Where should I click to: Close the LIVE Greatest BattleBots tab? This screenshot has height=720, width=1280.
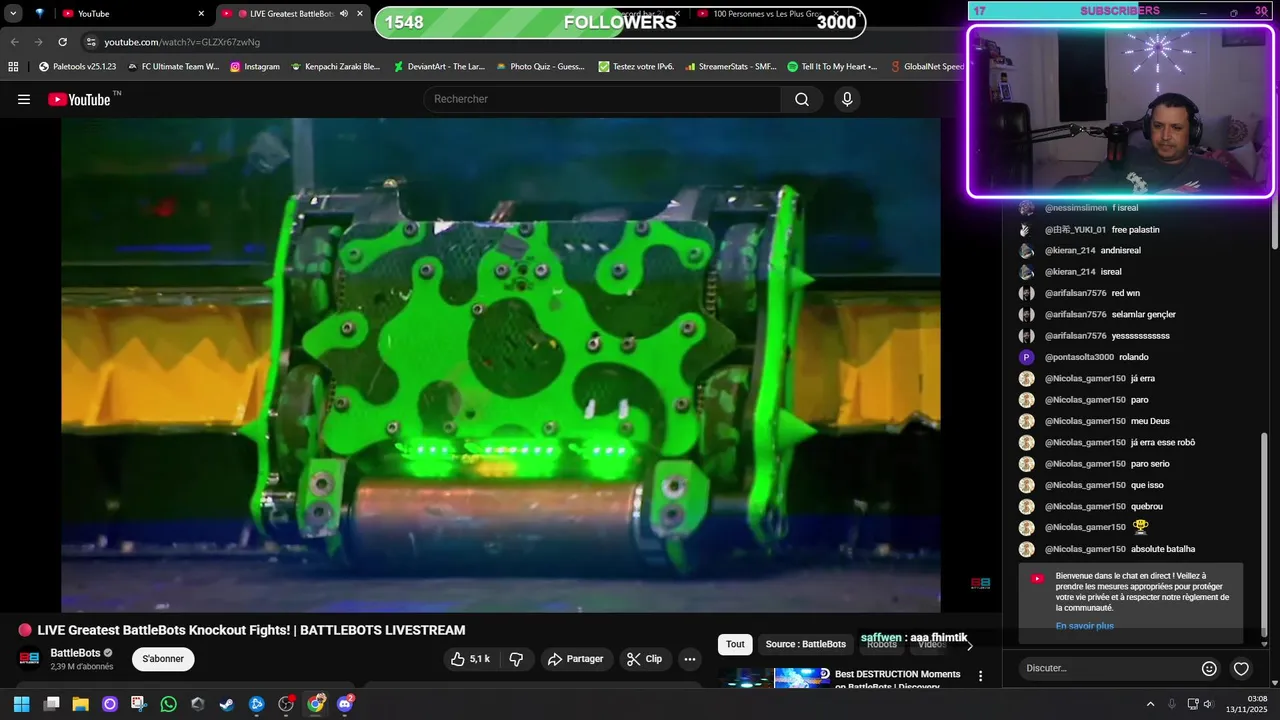(x=360, y=14)
